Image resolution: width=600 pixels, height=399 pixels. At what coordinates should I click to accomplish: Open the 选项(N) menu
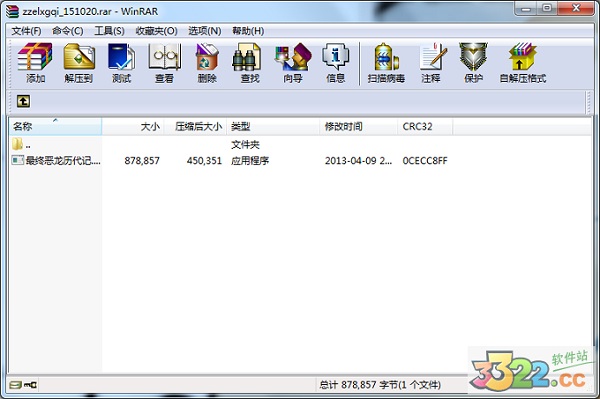click(205, 31)
